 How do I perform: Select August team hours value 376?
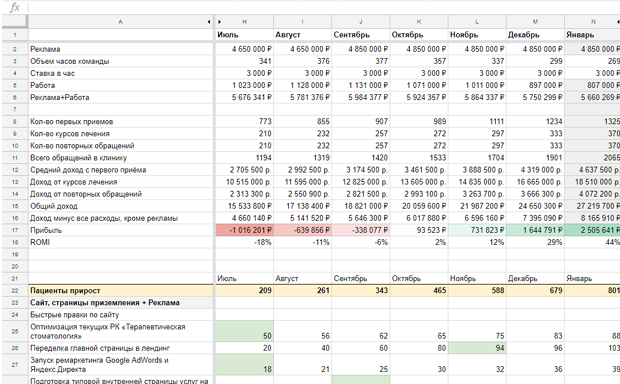pos(302,61)
